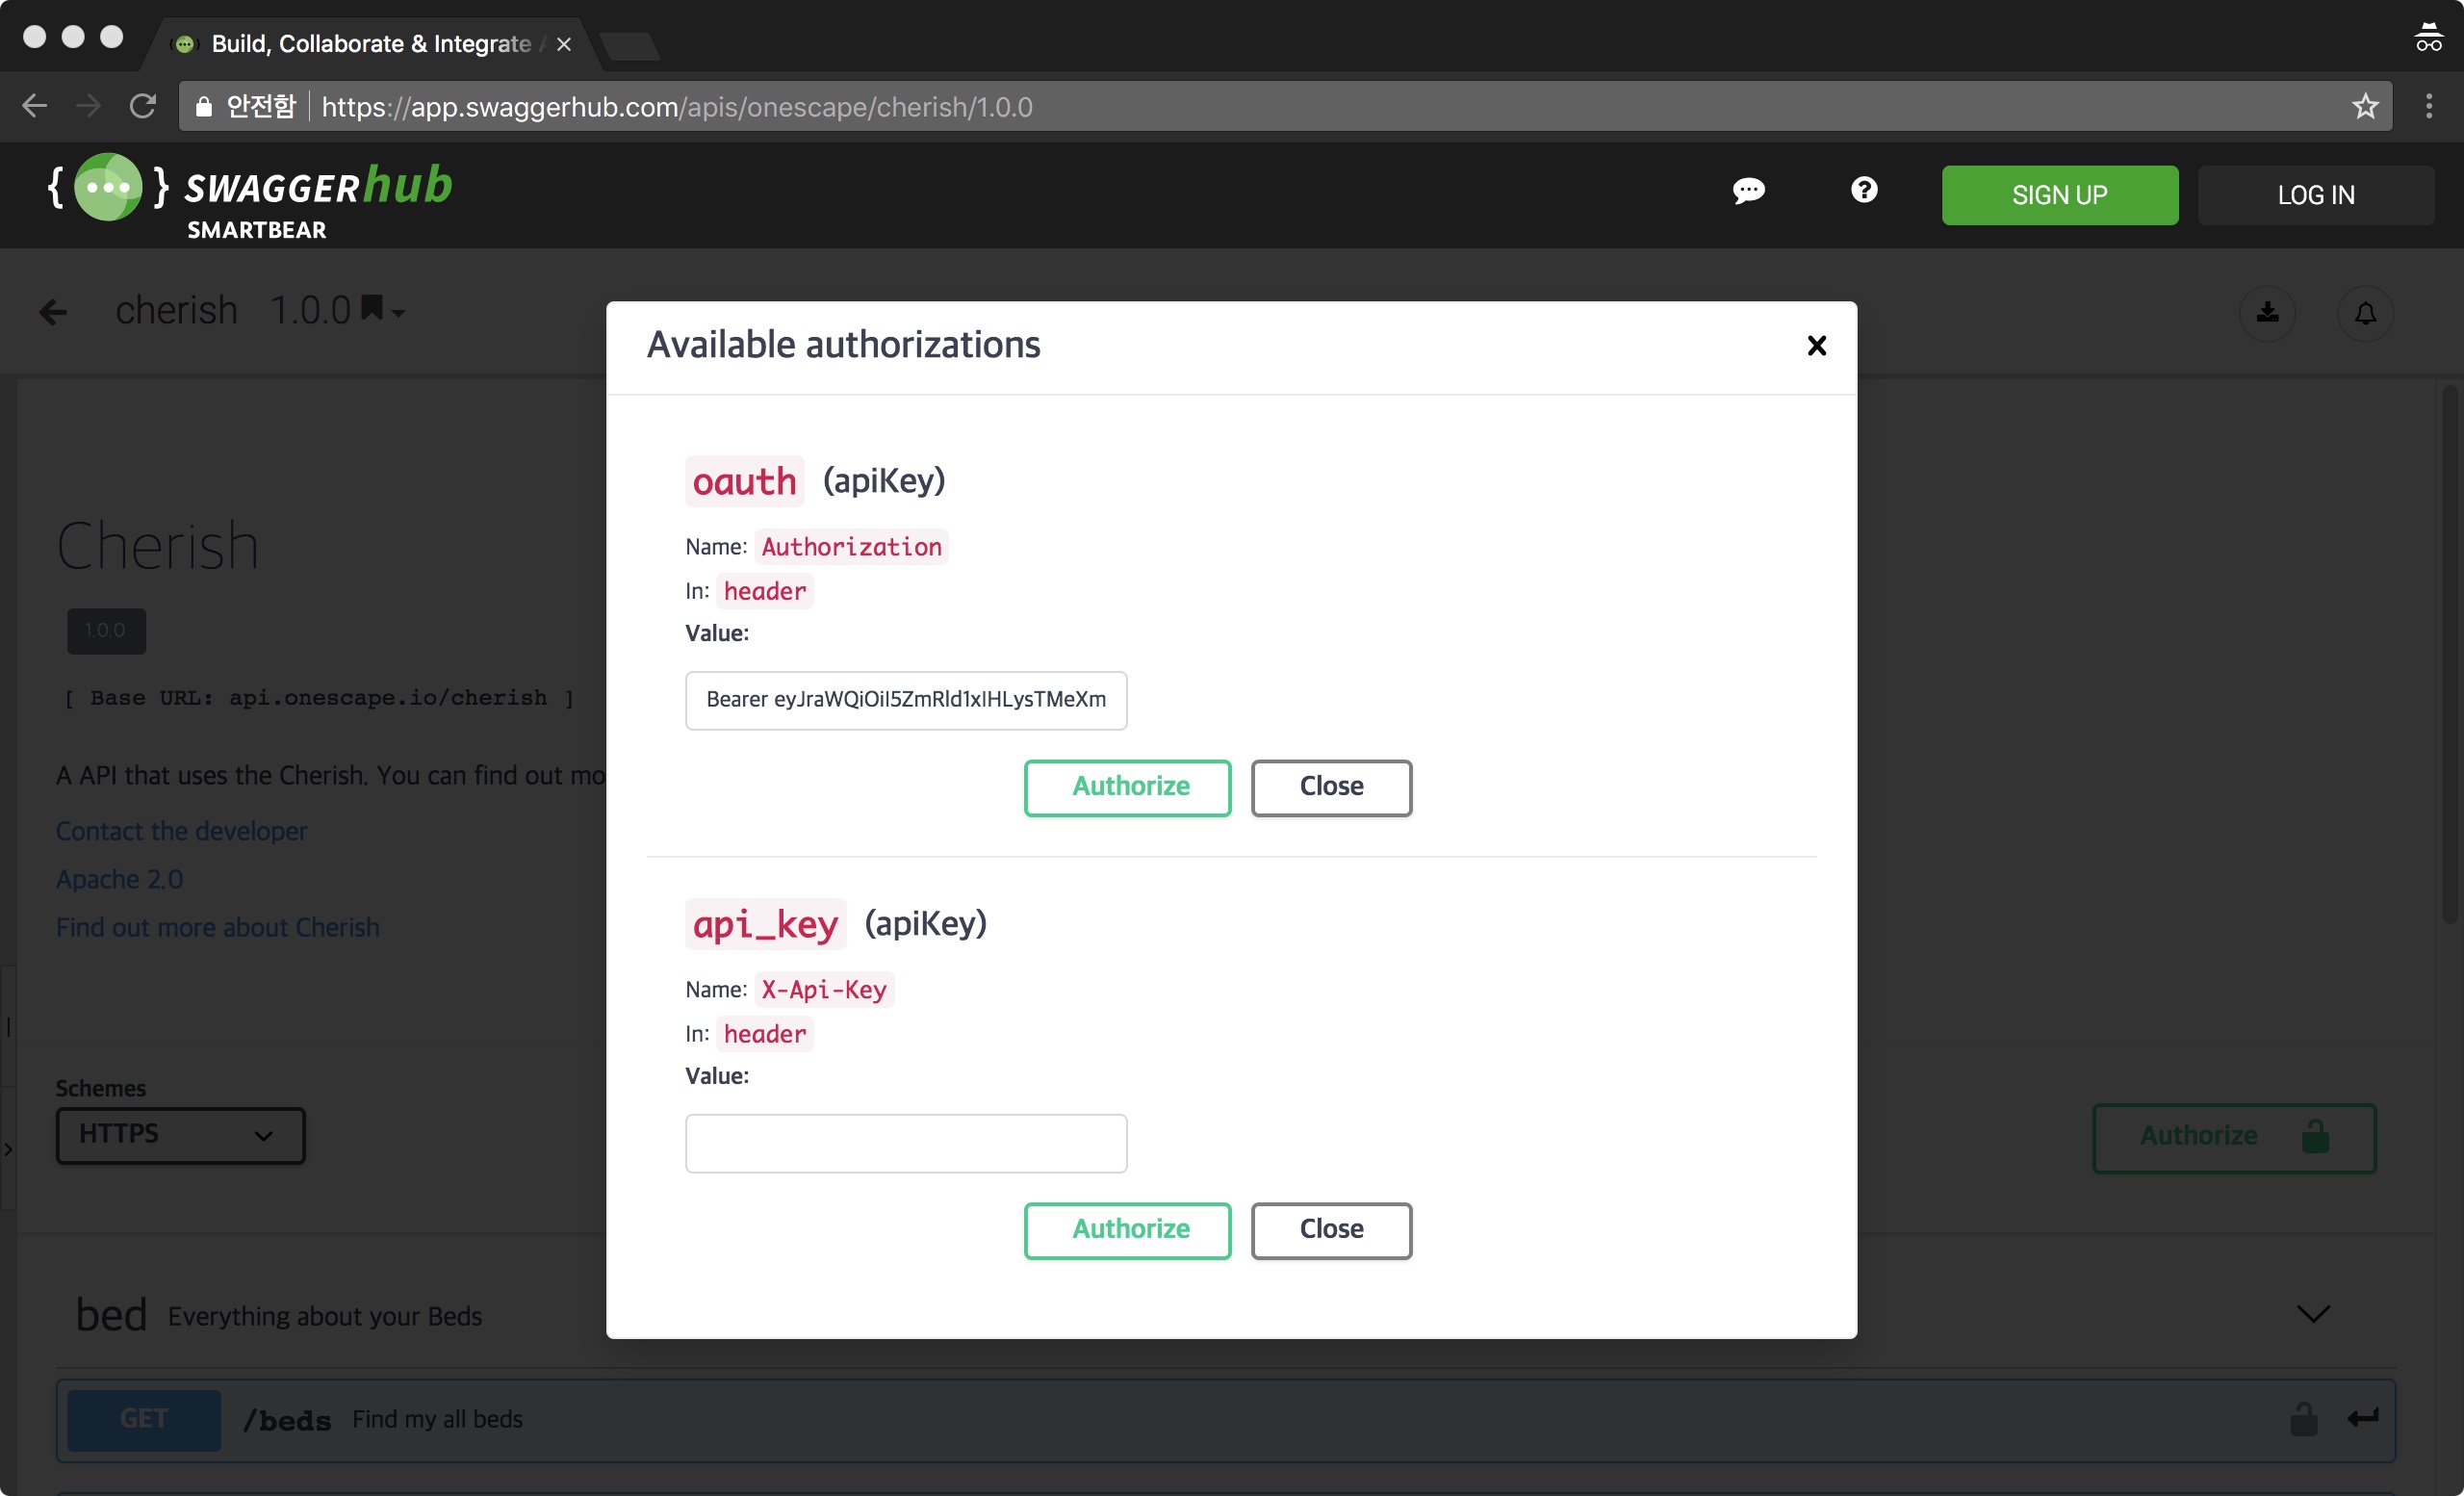Viewport: 2464px width, 1496px height.
Task: Open a new browser tab
Action: [x=630, y=46]
